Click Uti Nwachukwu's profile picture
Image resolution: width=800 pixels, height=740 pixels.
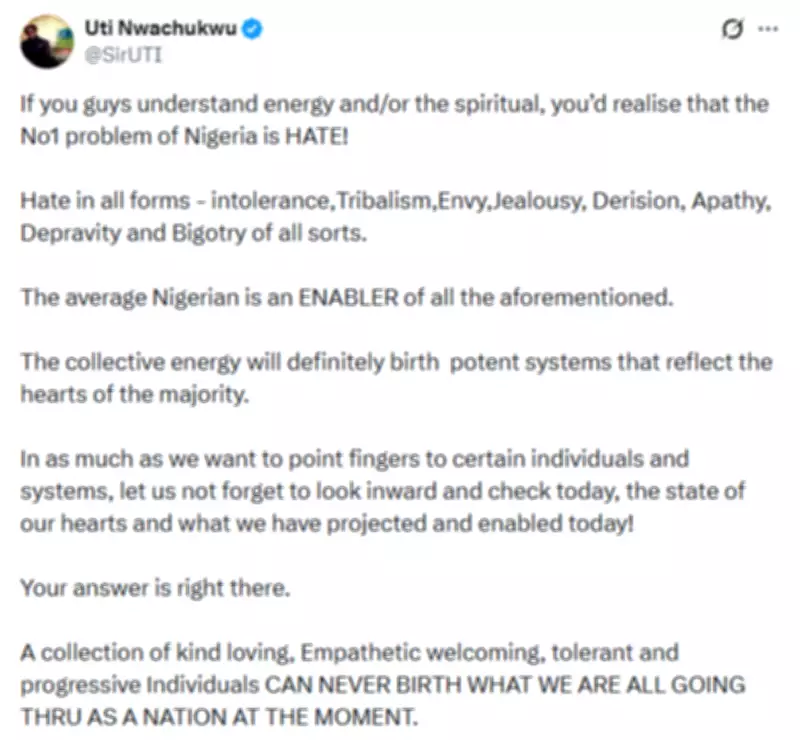pos(43,33)
